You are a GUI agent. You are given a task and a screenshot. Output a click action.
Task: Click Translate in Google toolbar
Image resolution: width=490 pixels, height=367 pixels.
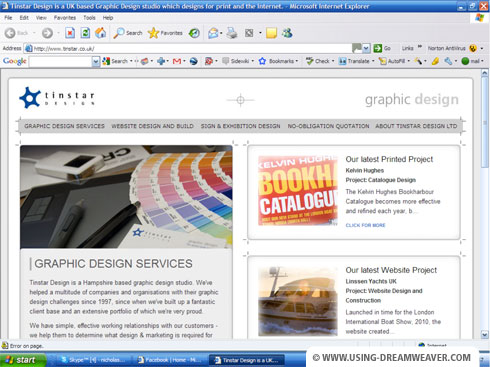click(x=354, y=61)
